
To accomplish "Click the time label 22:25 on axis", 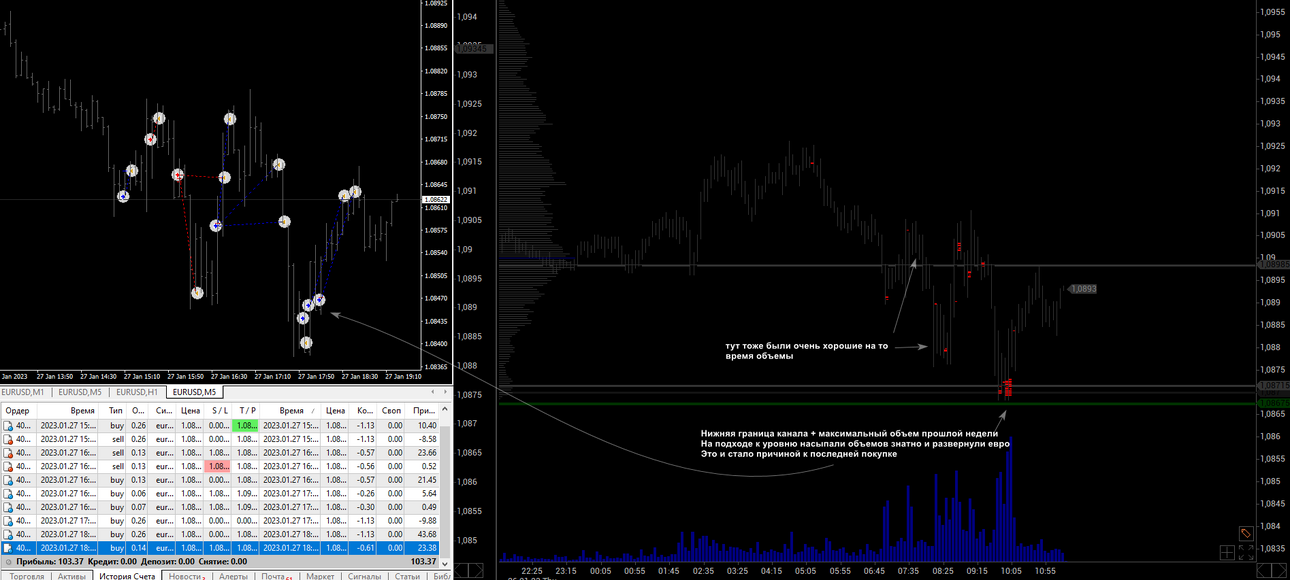I will point(531,571).
